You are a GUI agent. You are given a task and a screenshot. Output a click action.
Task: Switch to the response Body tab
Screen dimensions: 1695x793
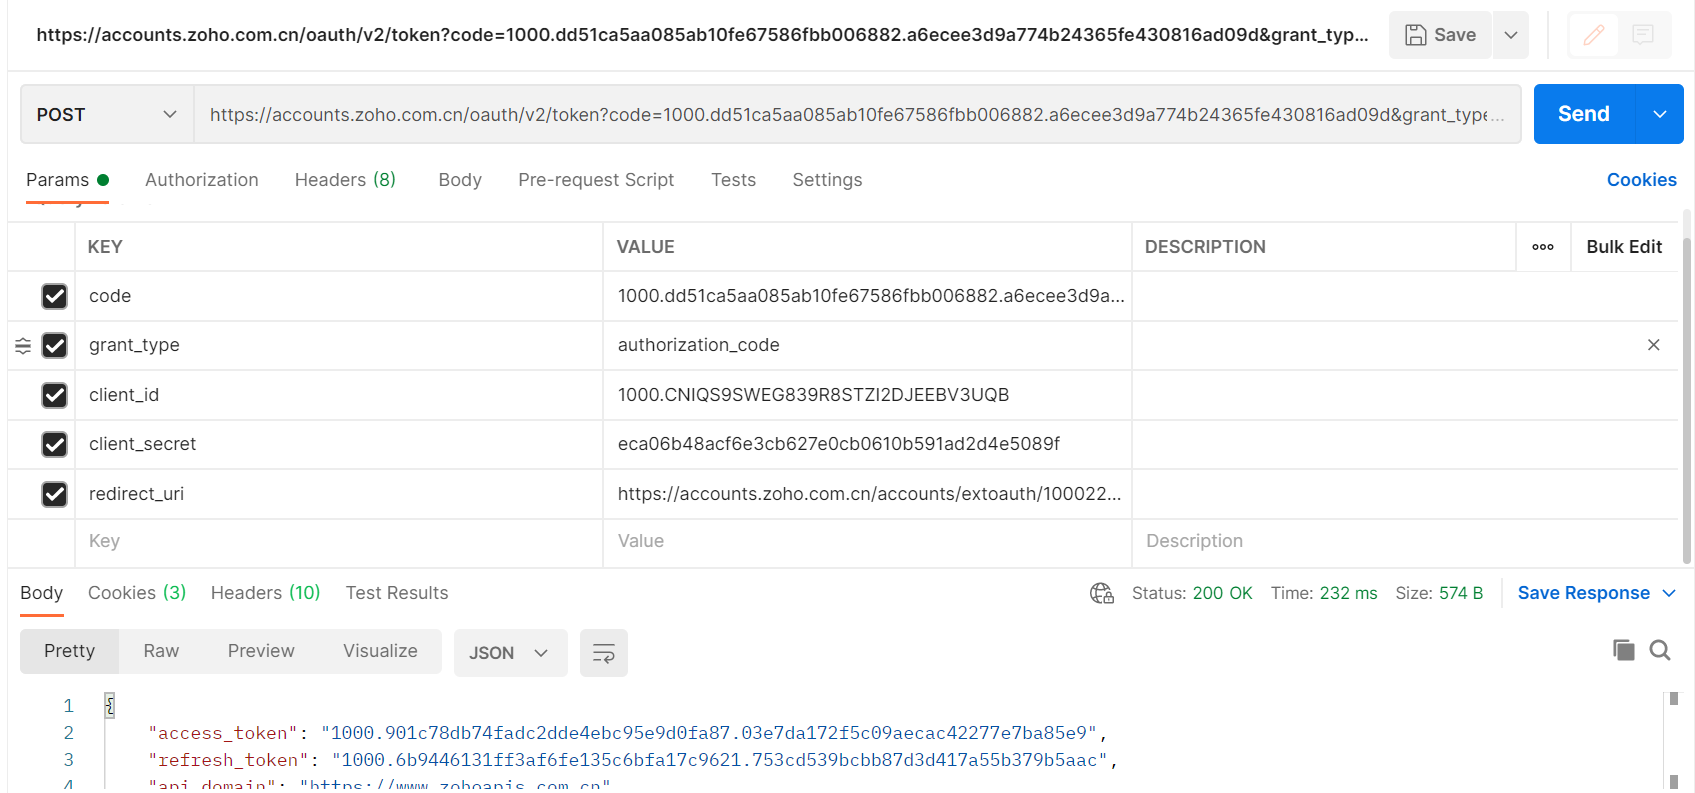(x=42, y=593)
